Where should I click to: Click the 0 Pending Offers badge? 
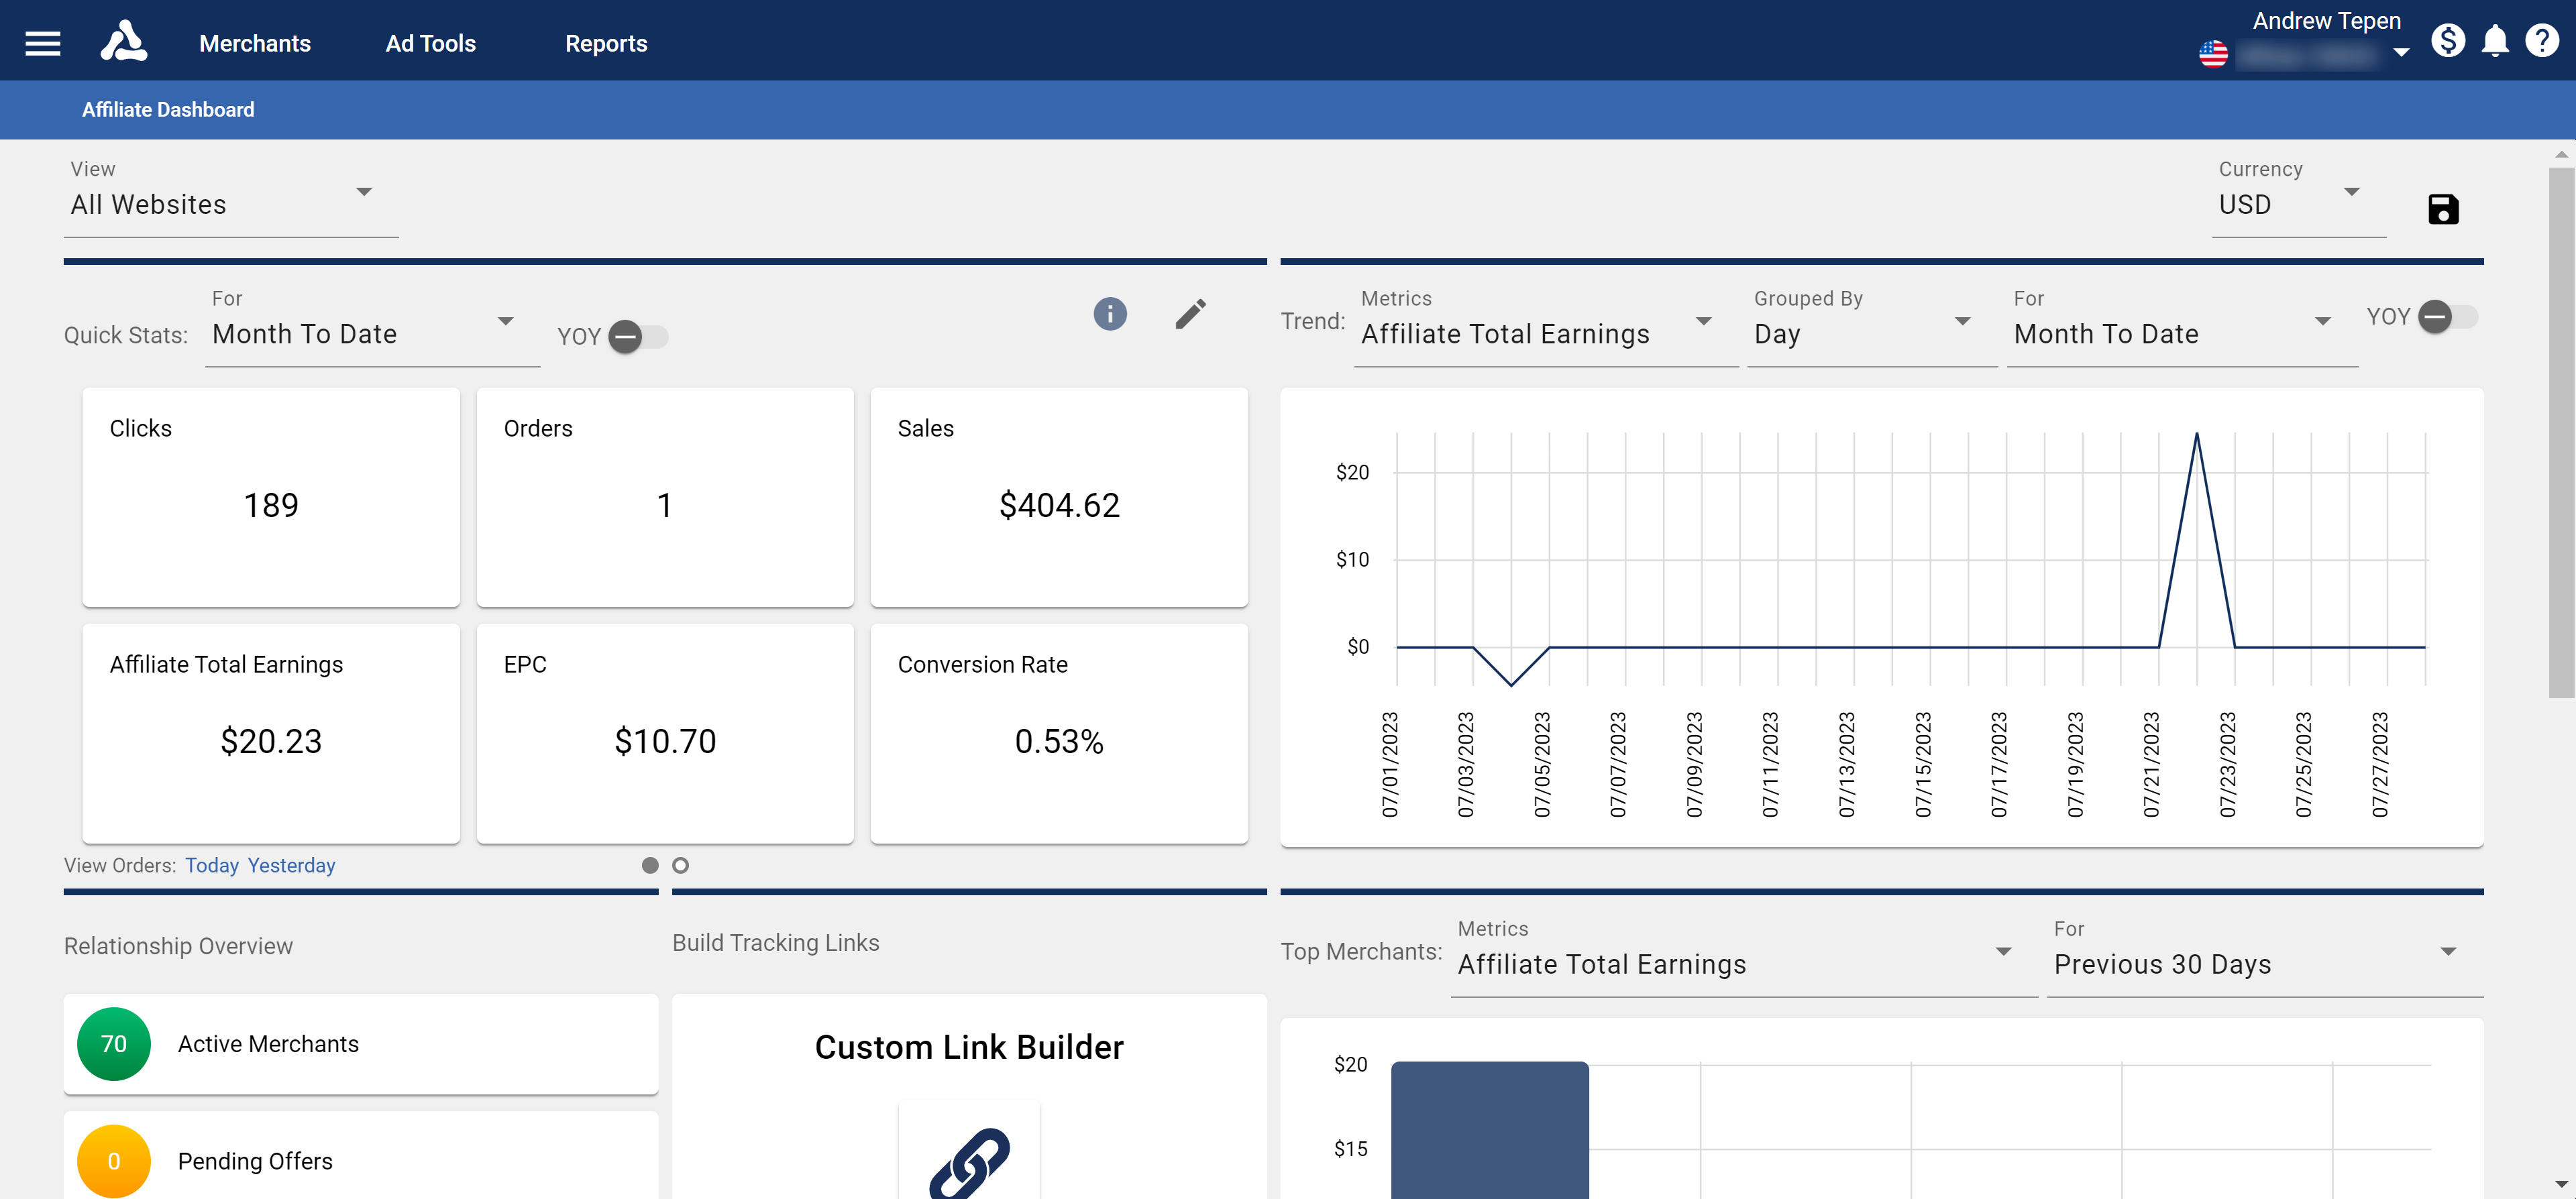pos(114,1160)
